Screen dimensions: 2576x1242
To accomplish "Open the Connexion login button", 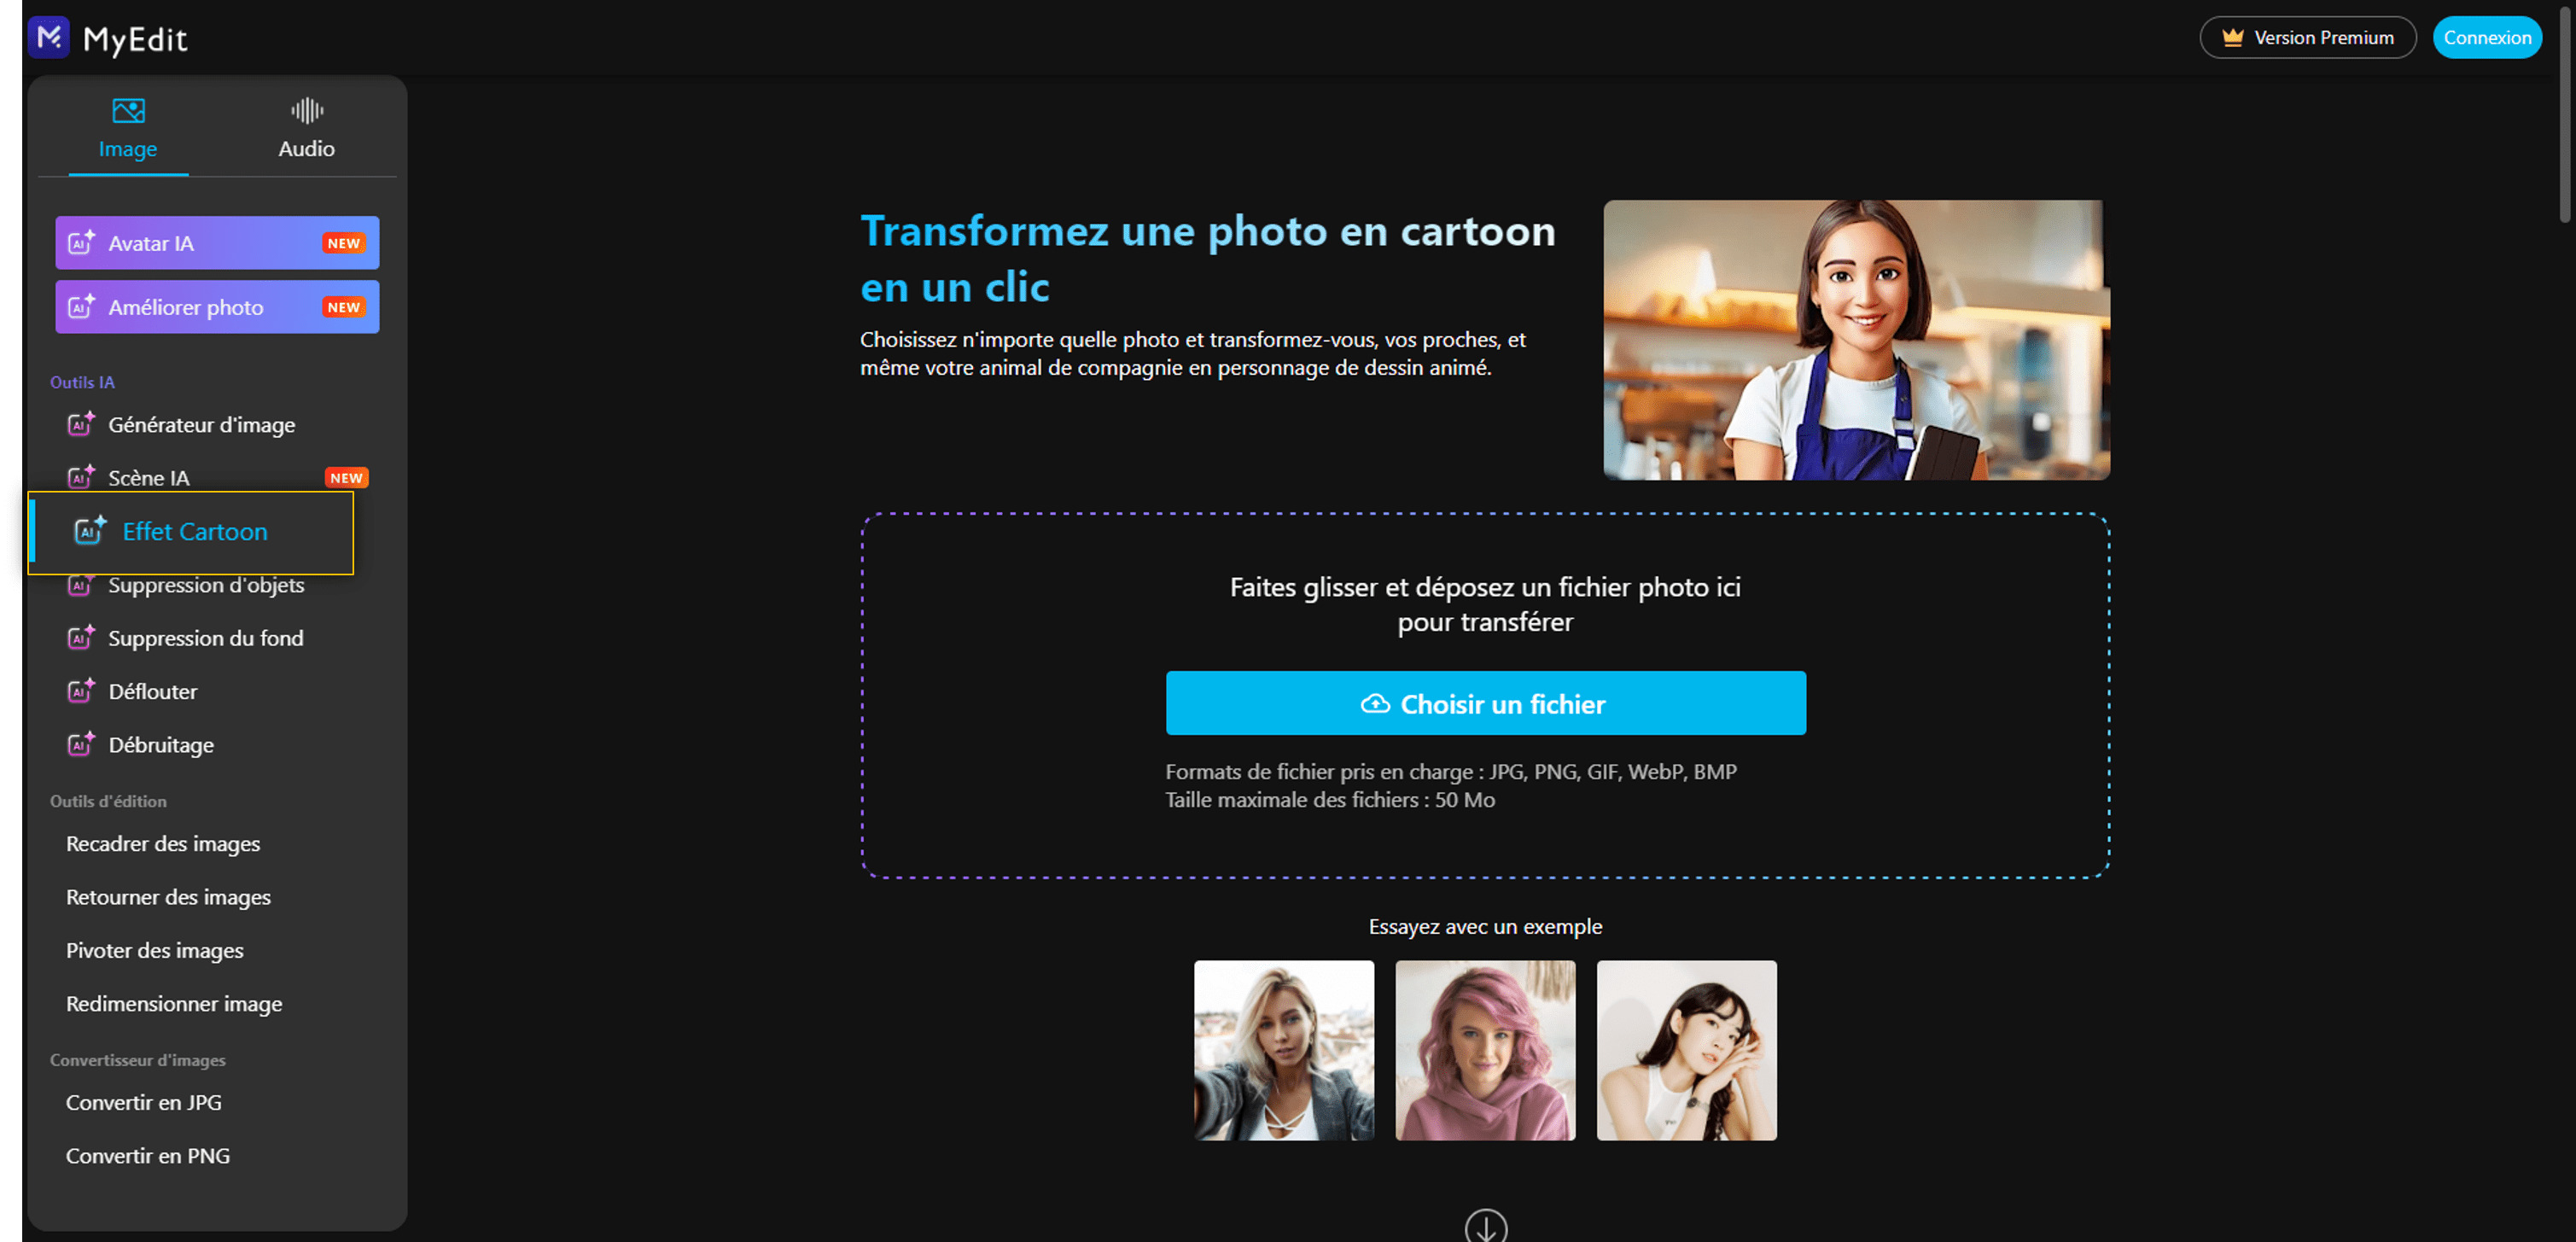I will 2487,37.
